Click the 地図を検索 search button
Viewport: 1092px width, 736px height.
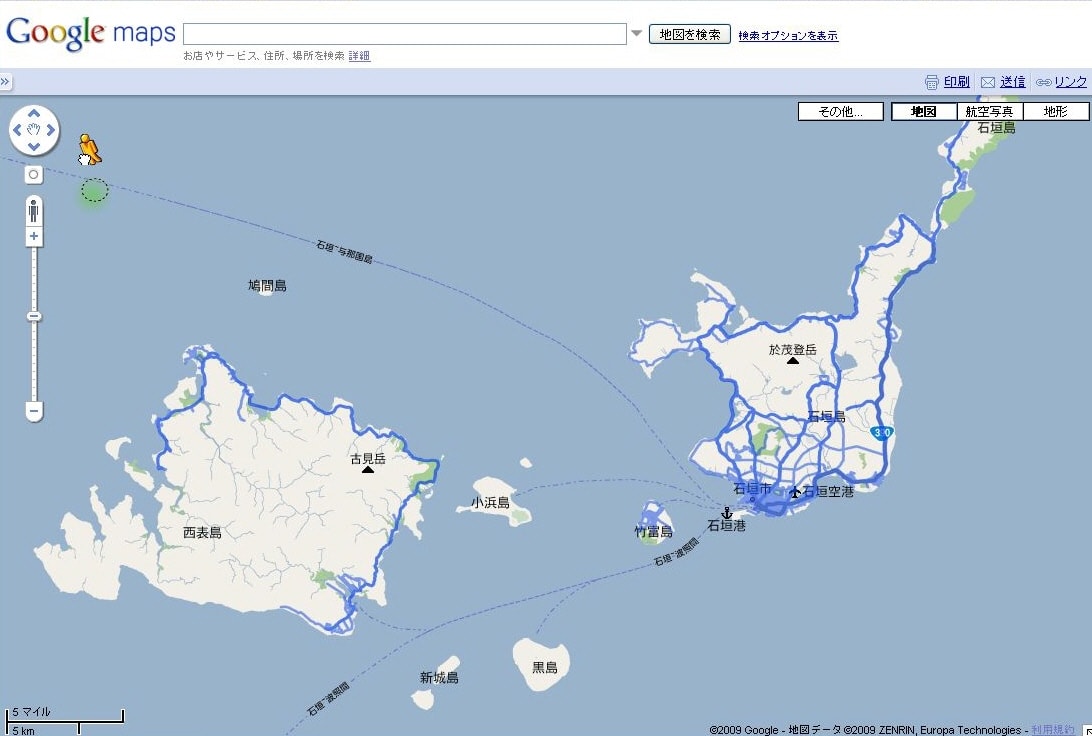(690, 34)
